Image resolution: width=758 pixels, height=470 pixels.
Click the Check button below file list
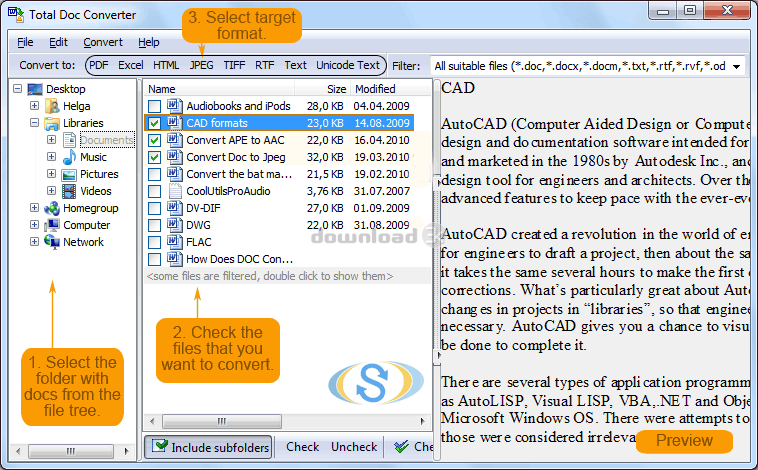(303, 447)
